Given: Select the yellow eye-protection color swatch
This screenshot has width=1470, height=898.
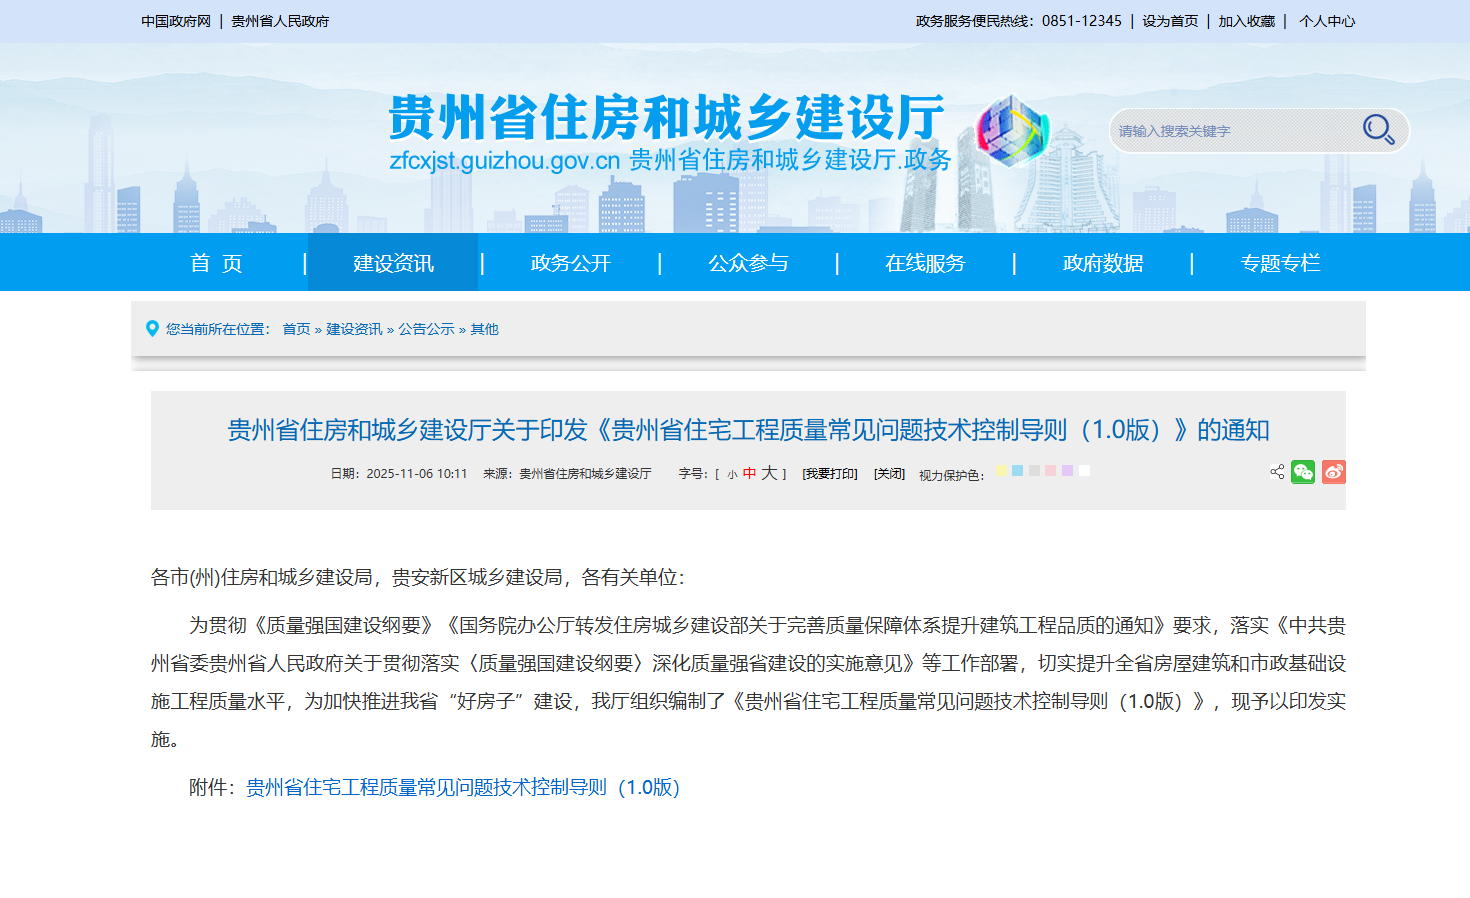Looking at the screenshot, I should pos(1002,471).
